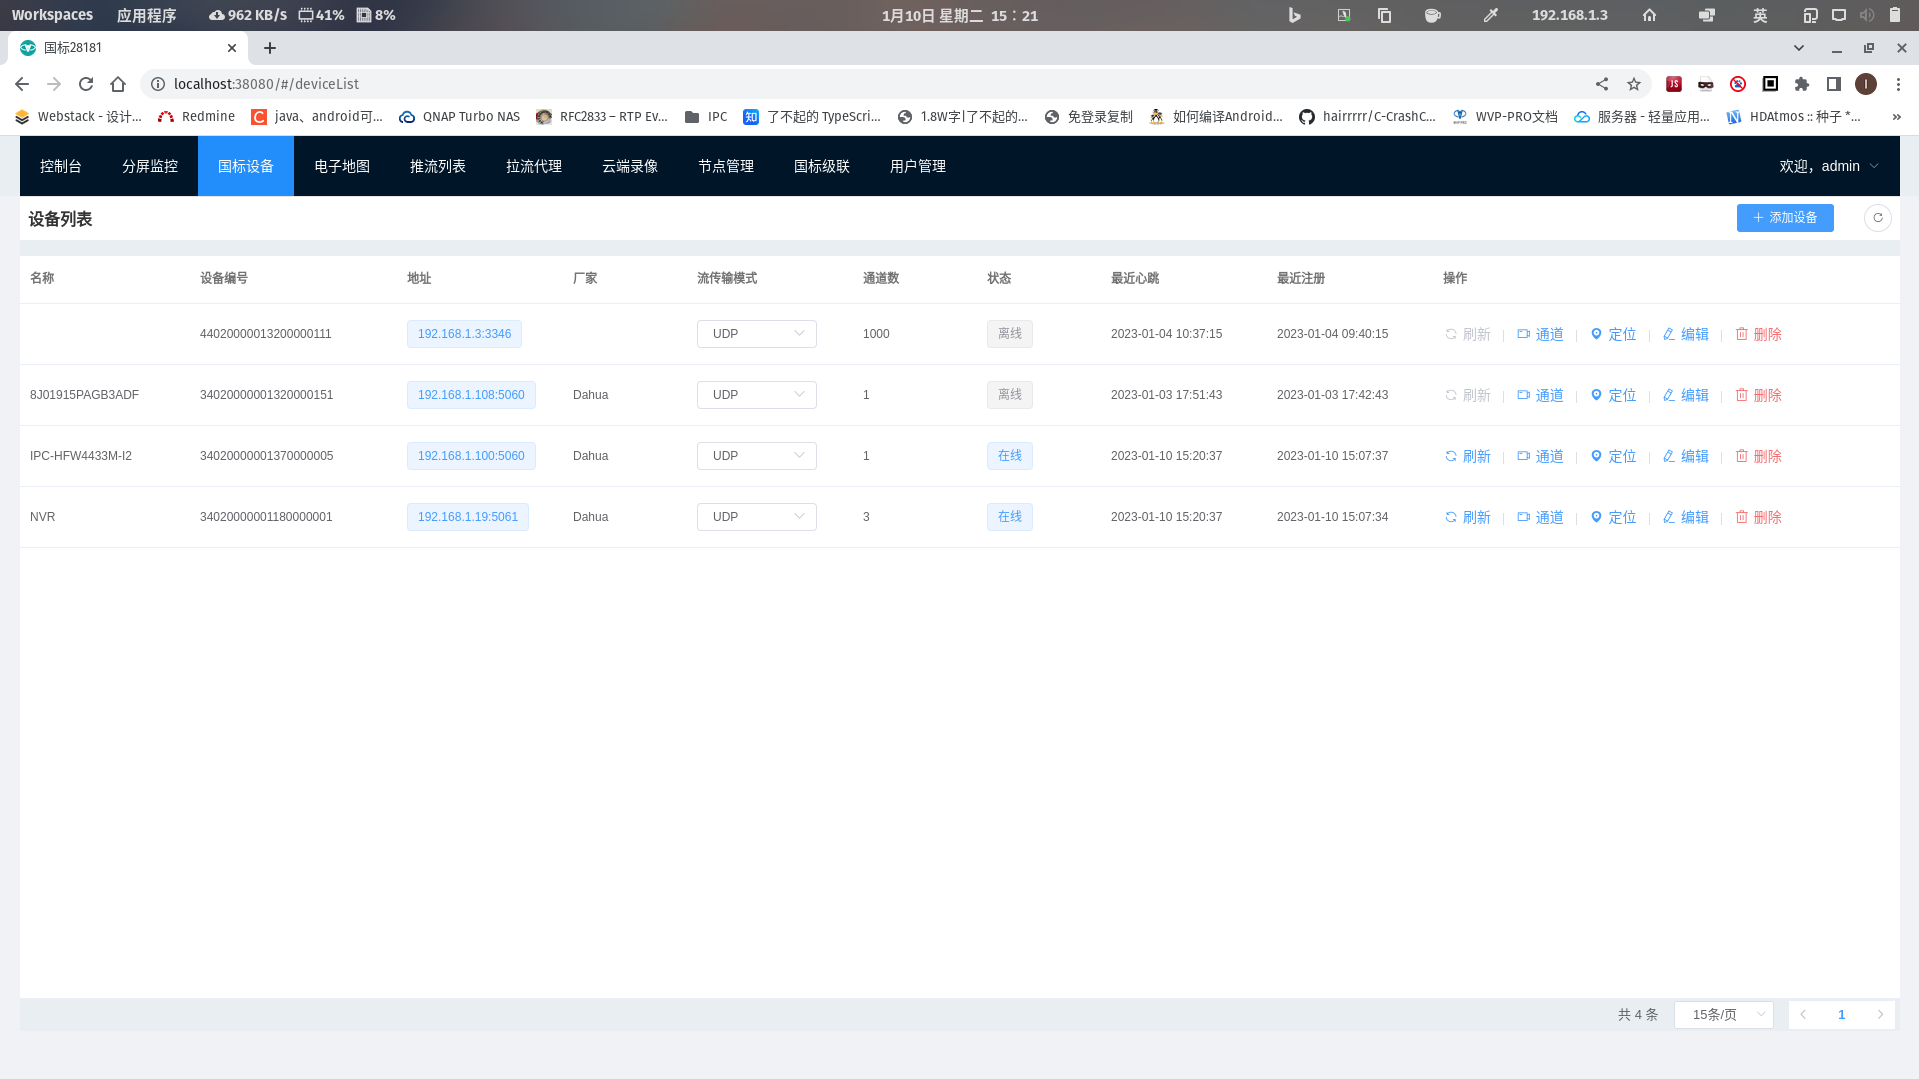
Task: Refresh the NVR device row
Action: coord(1467,517)
